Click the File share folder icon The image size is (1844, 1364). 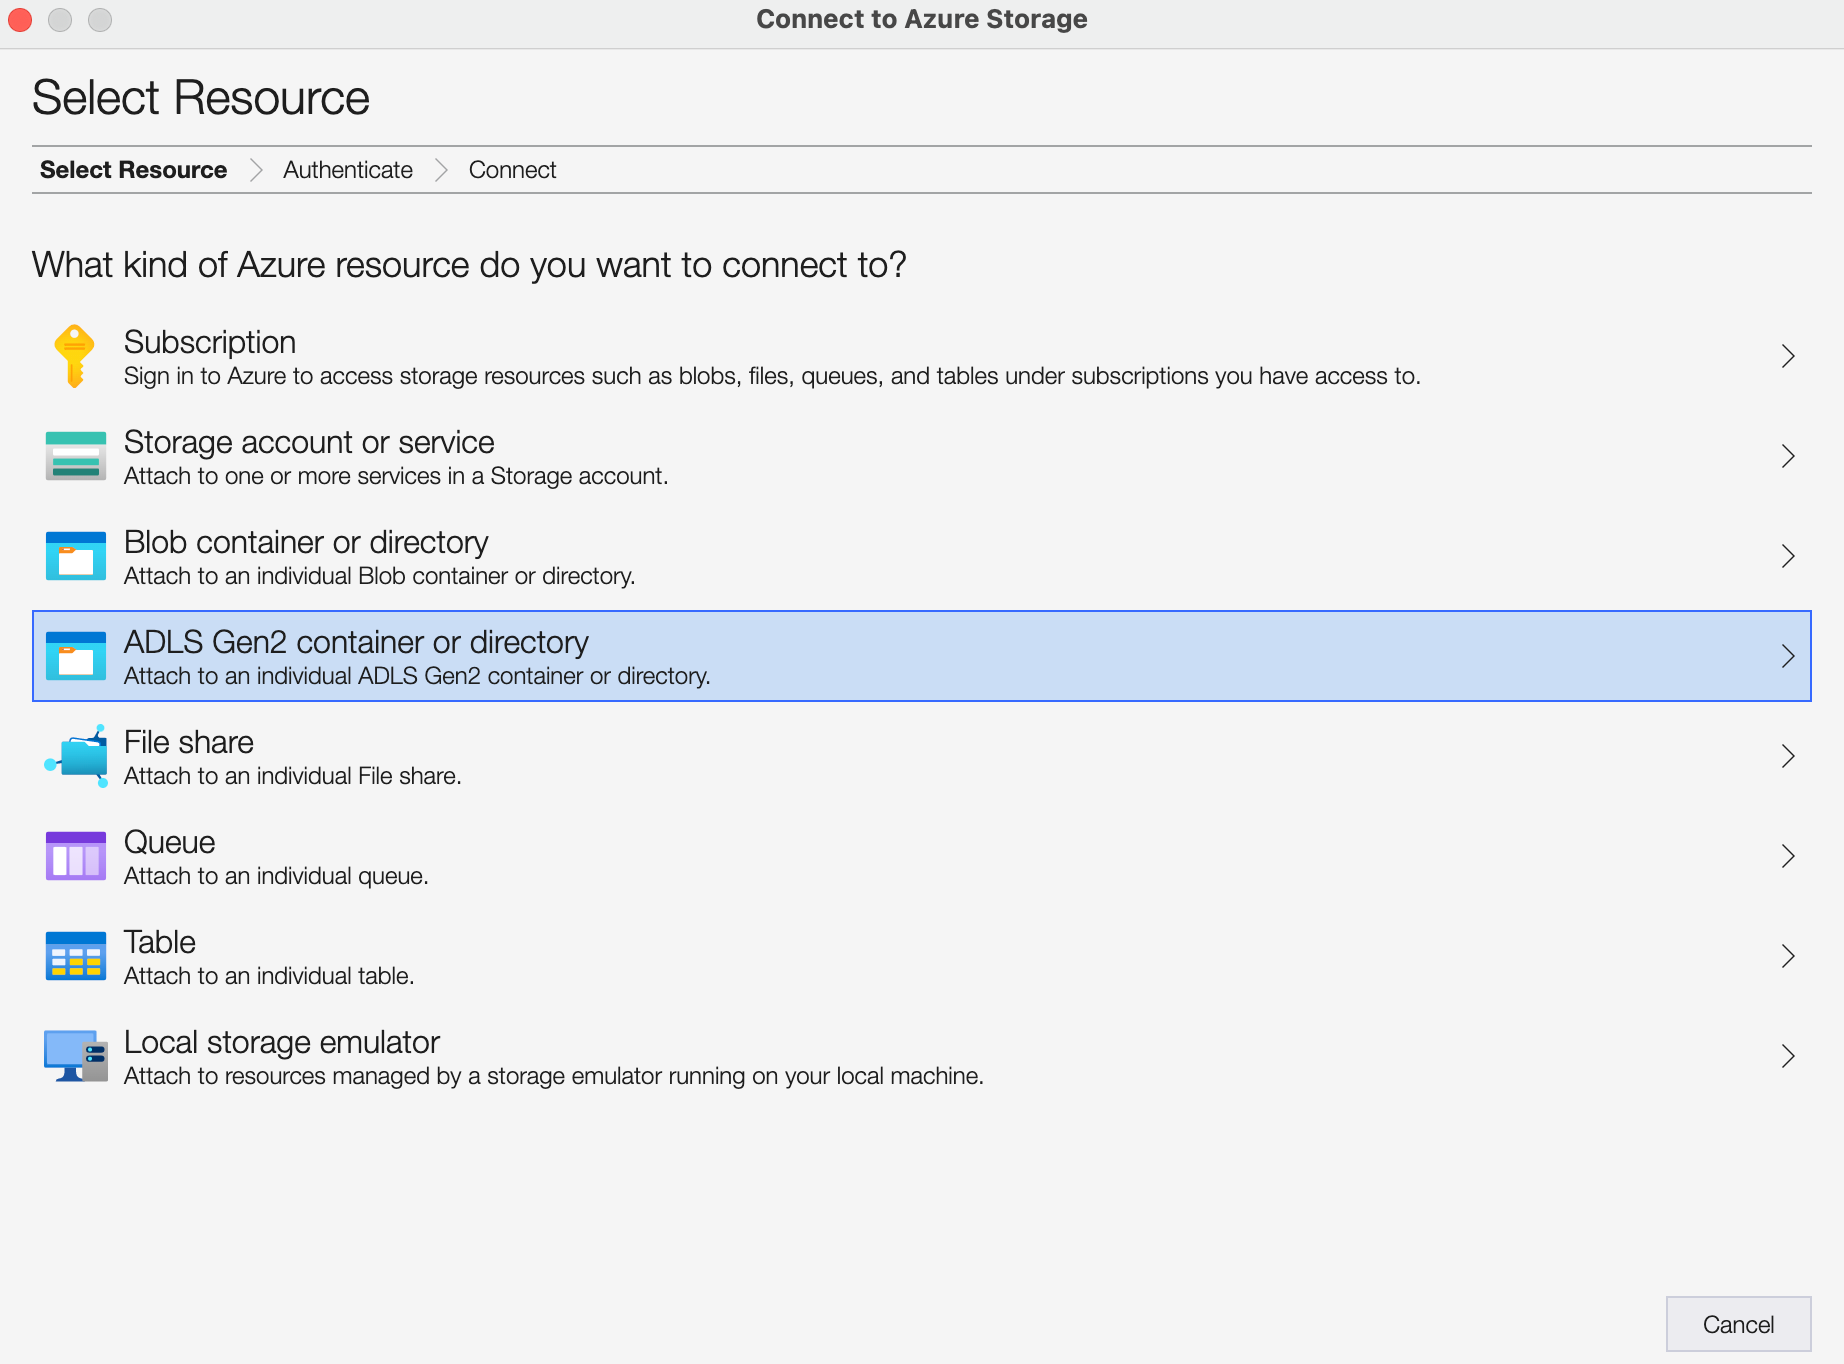[76, 756]
